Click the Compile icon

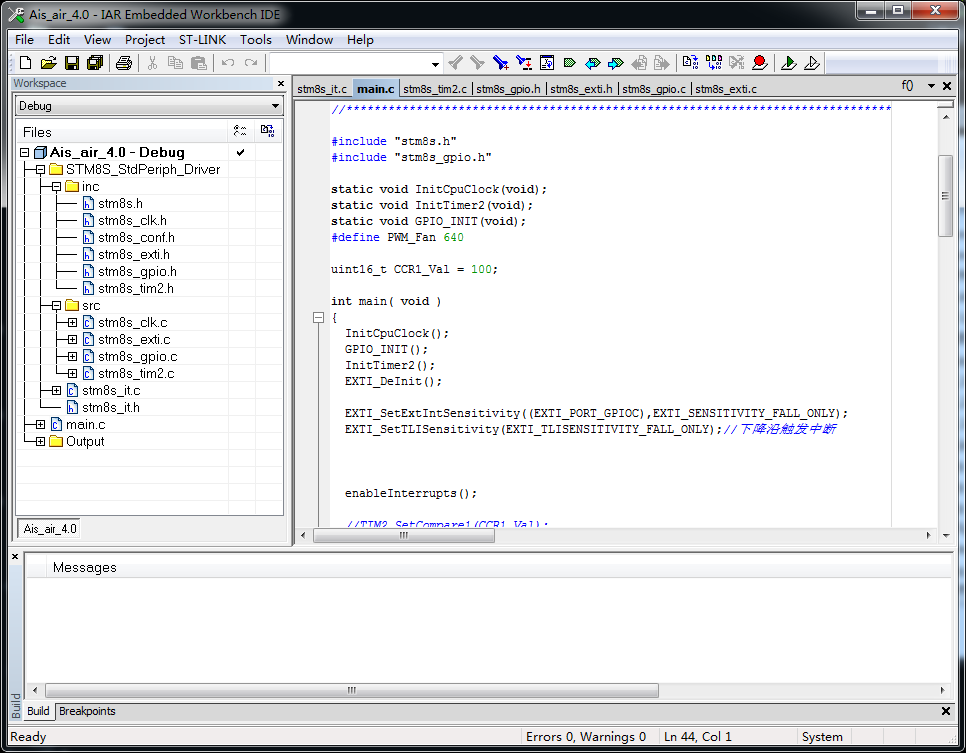[x=691, y=63]
